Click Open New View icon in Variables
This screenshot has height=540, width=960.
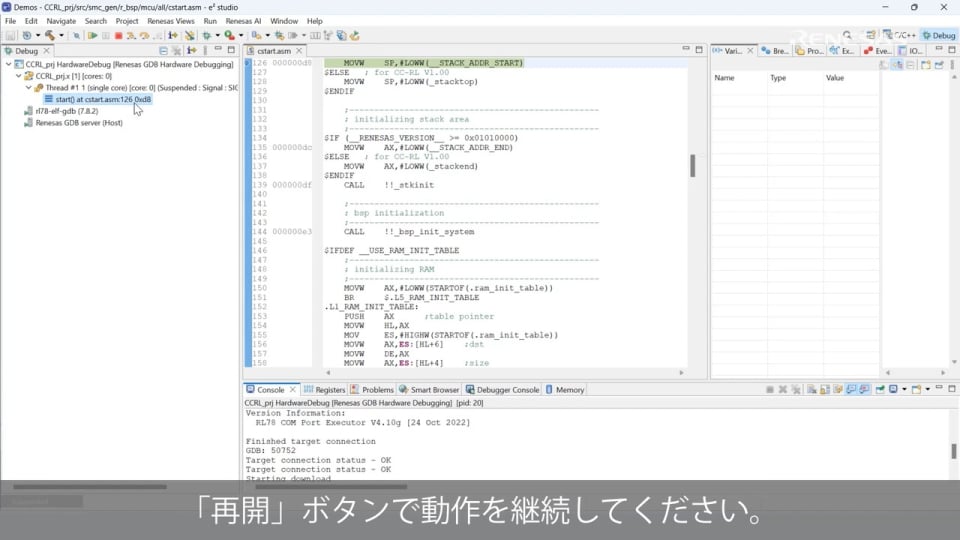926,65
